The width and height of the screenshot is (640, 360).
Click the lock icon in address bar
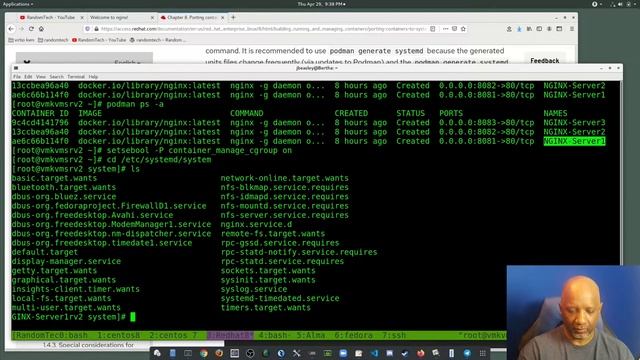(96, 29)
